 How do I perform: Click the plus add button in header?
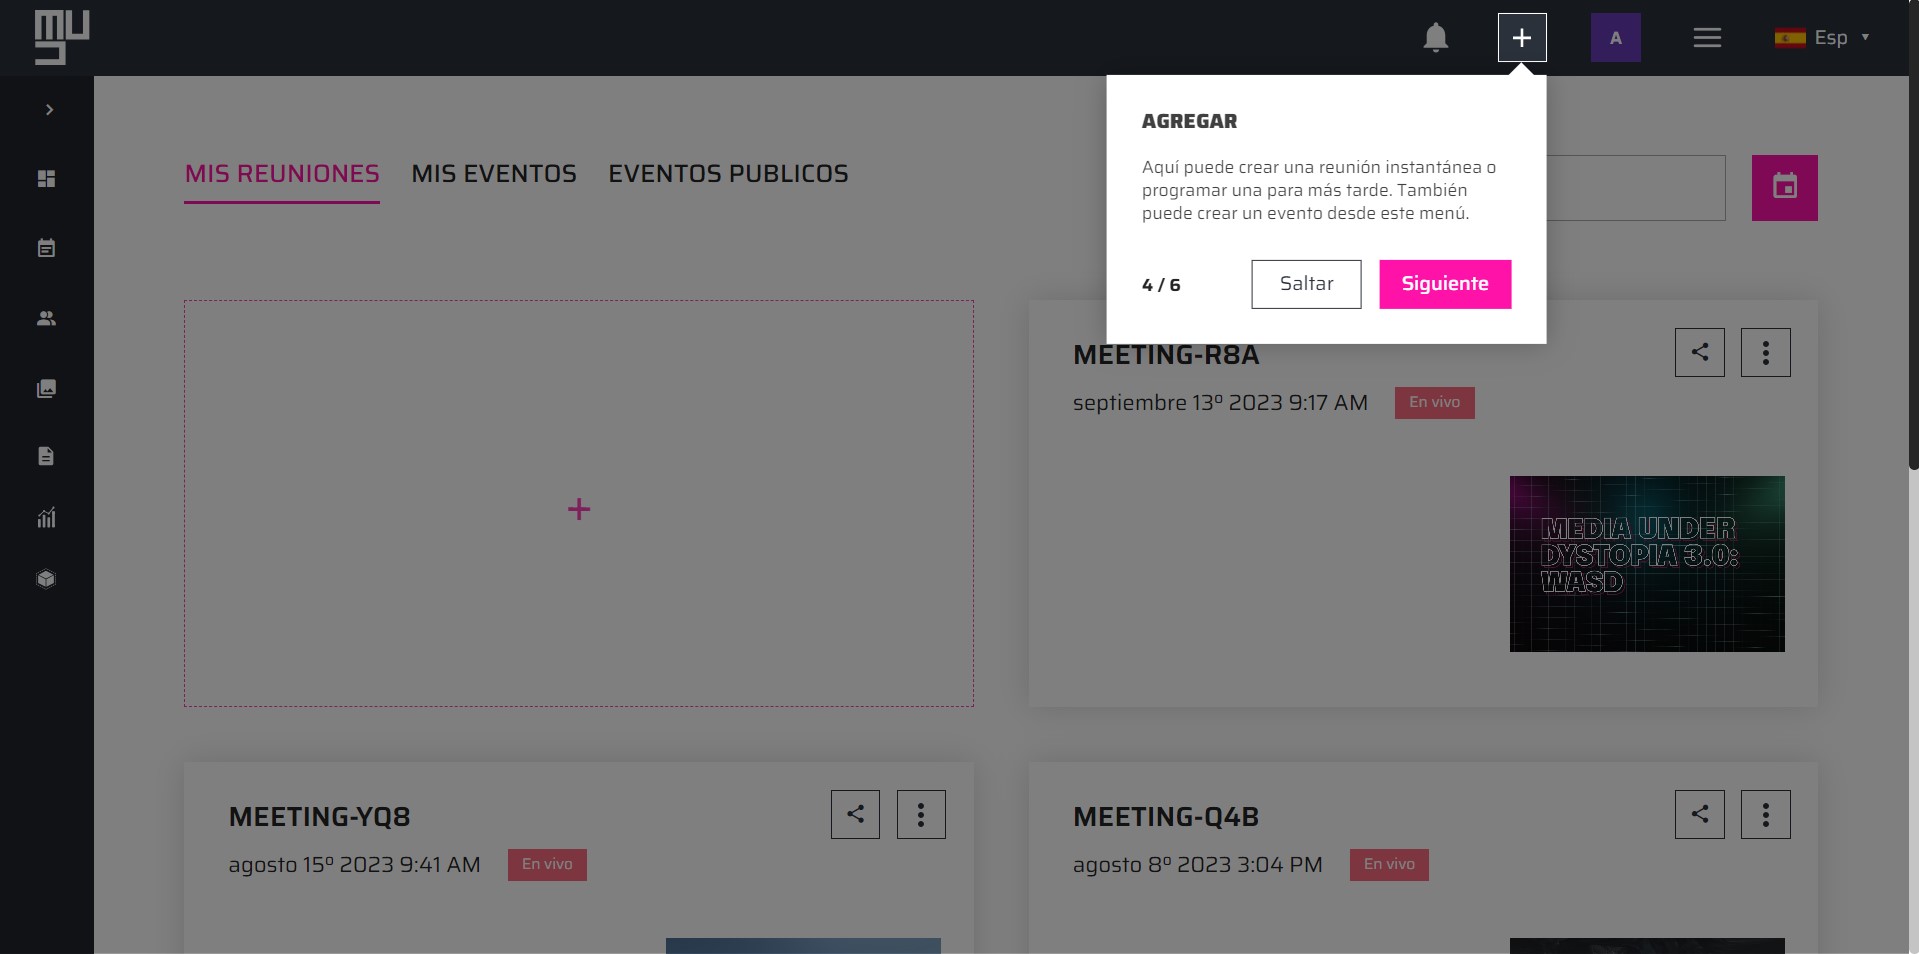coord(1522,38)
